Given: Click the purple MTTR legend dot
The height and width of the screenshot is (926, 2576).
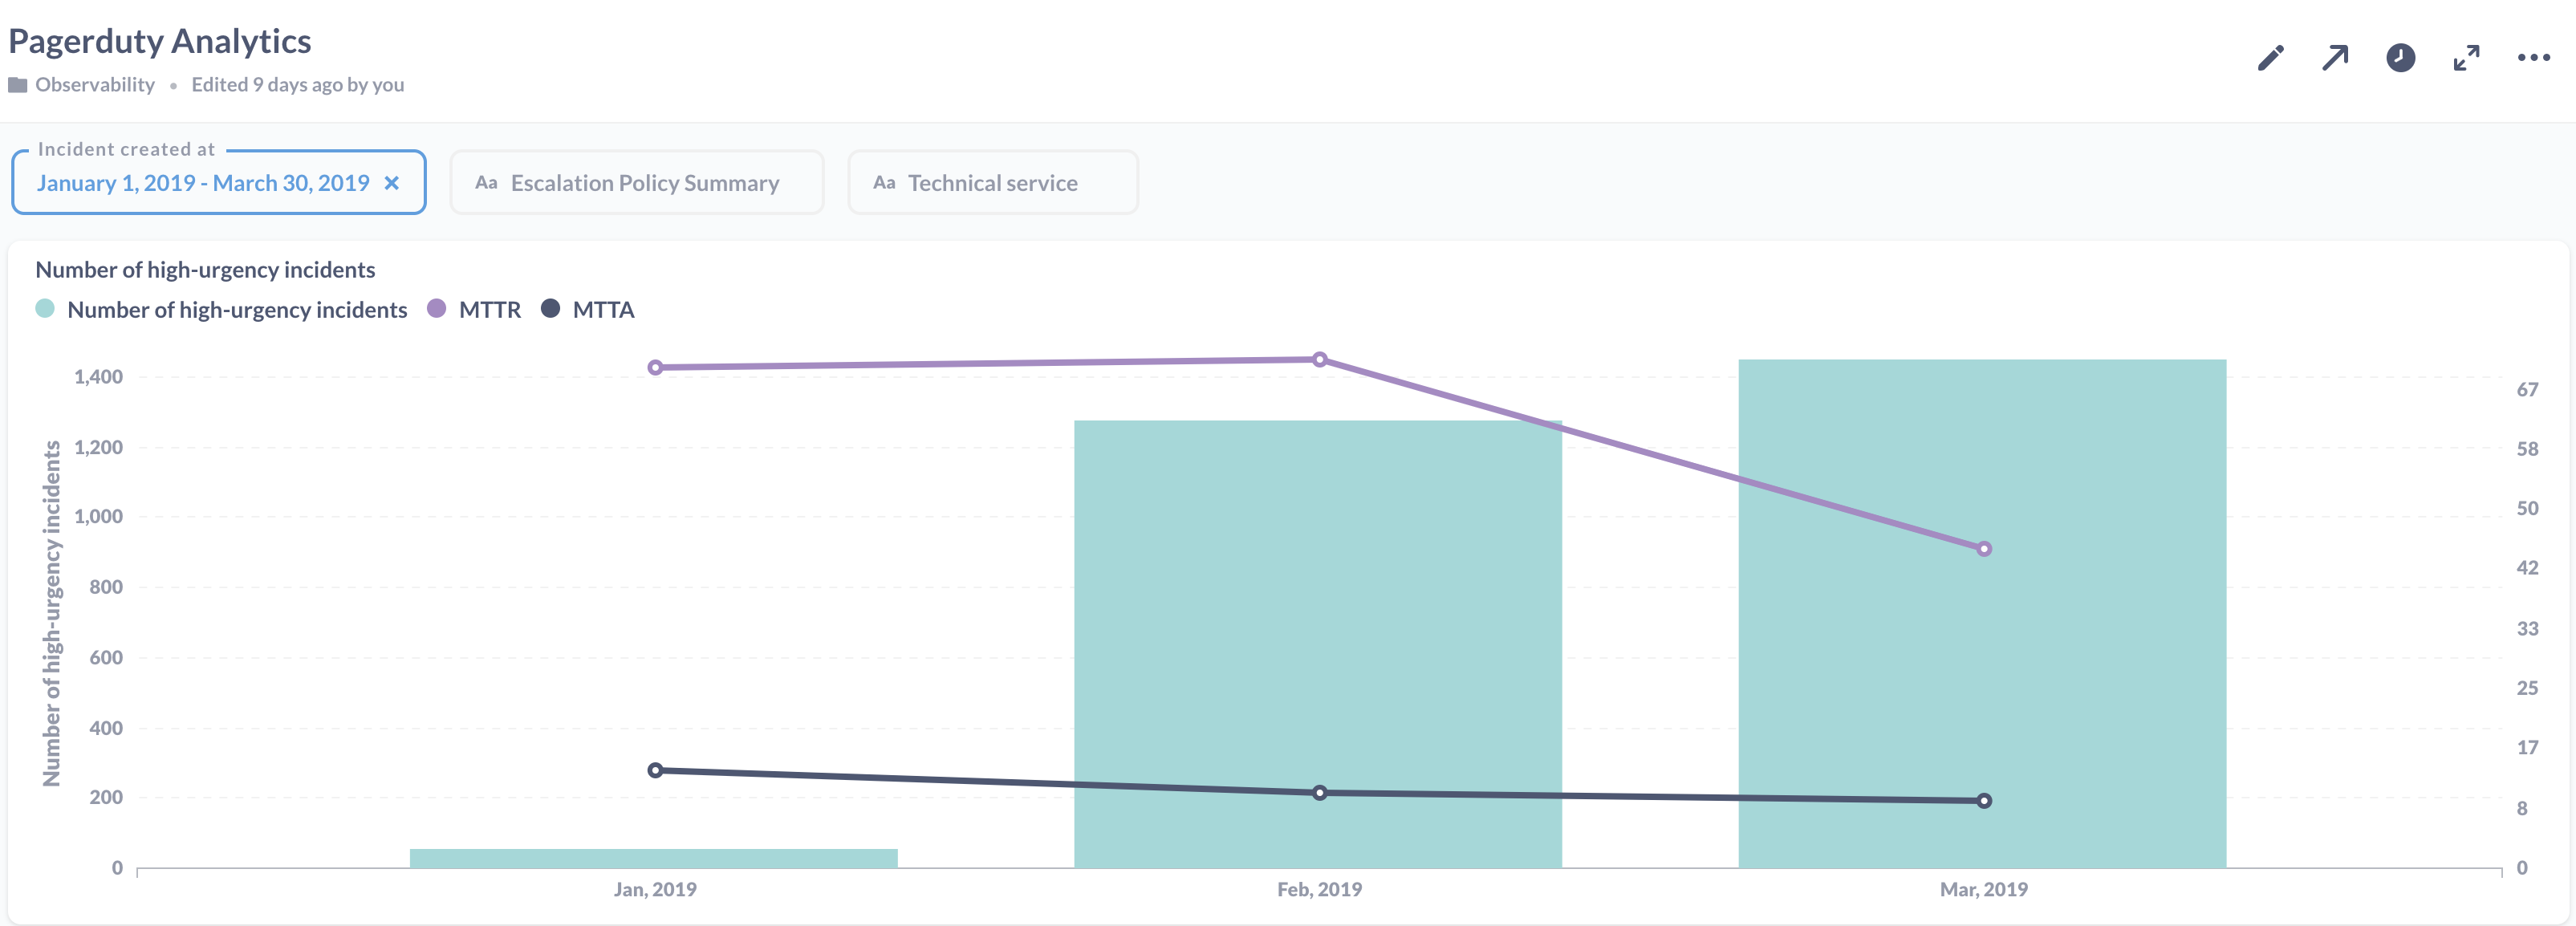Looking at the screenshot, I should 437,309.
